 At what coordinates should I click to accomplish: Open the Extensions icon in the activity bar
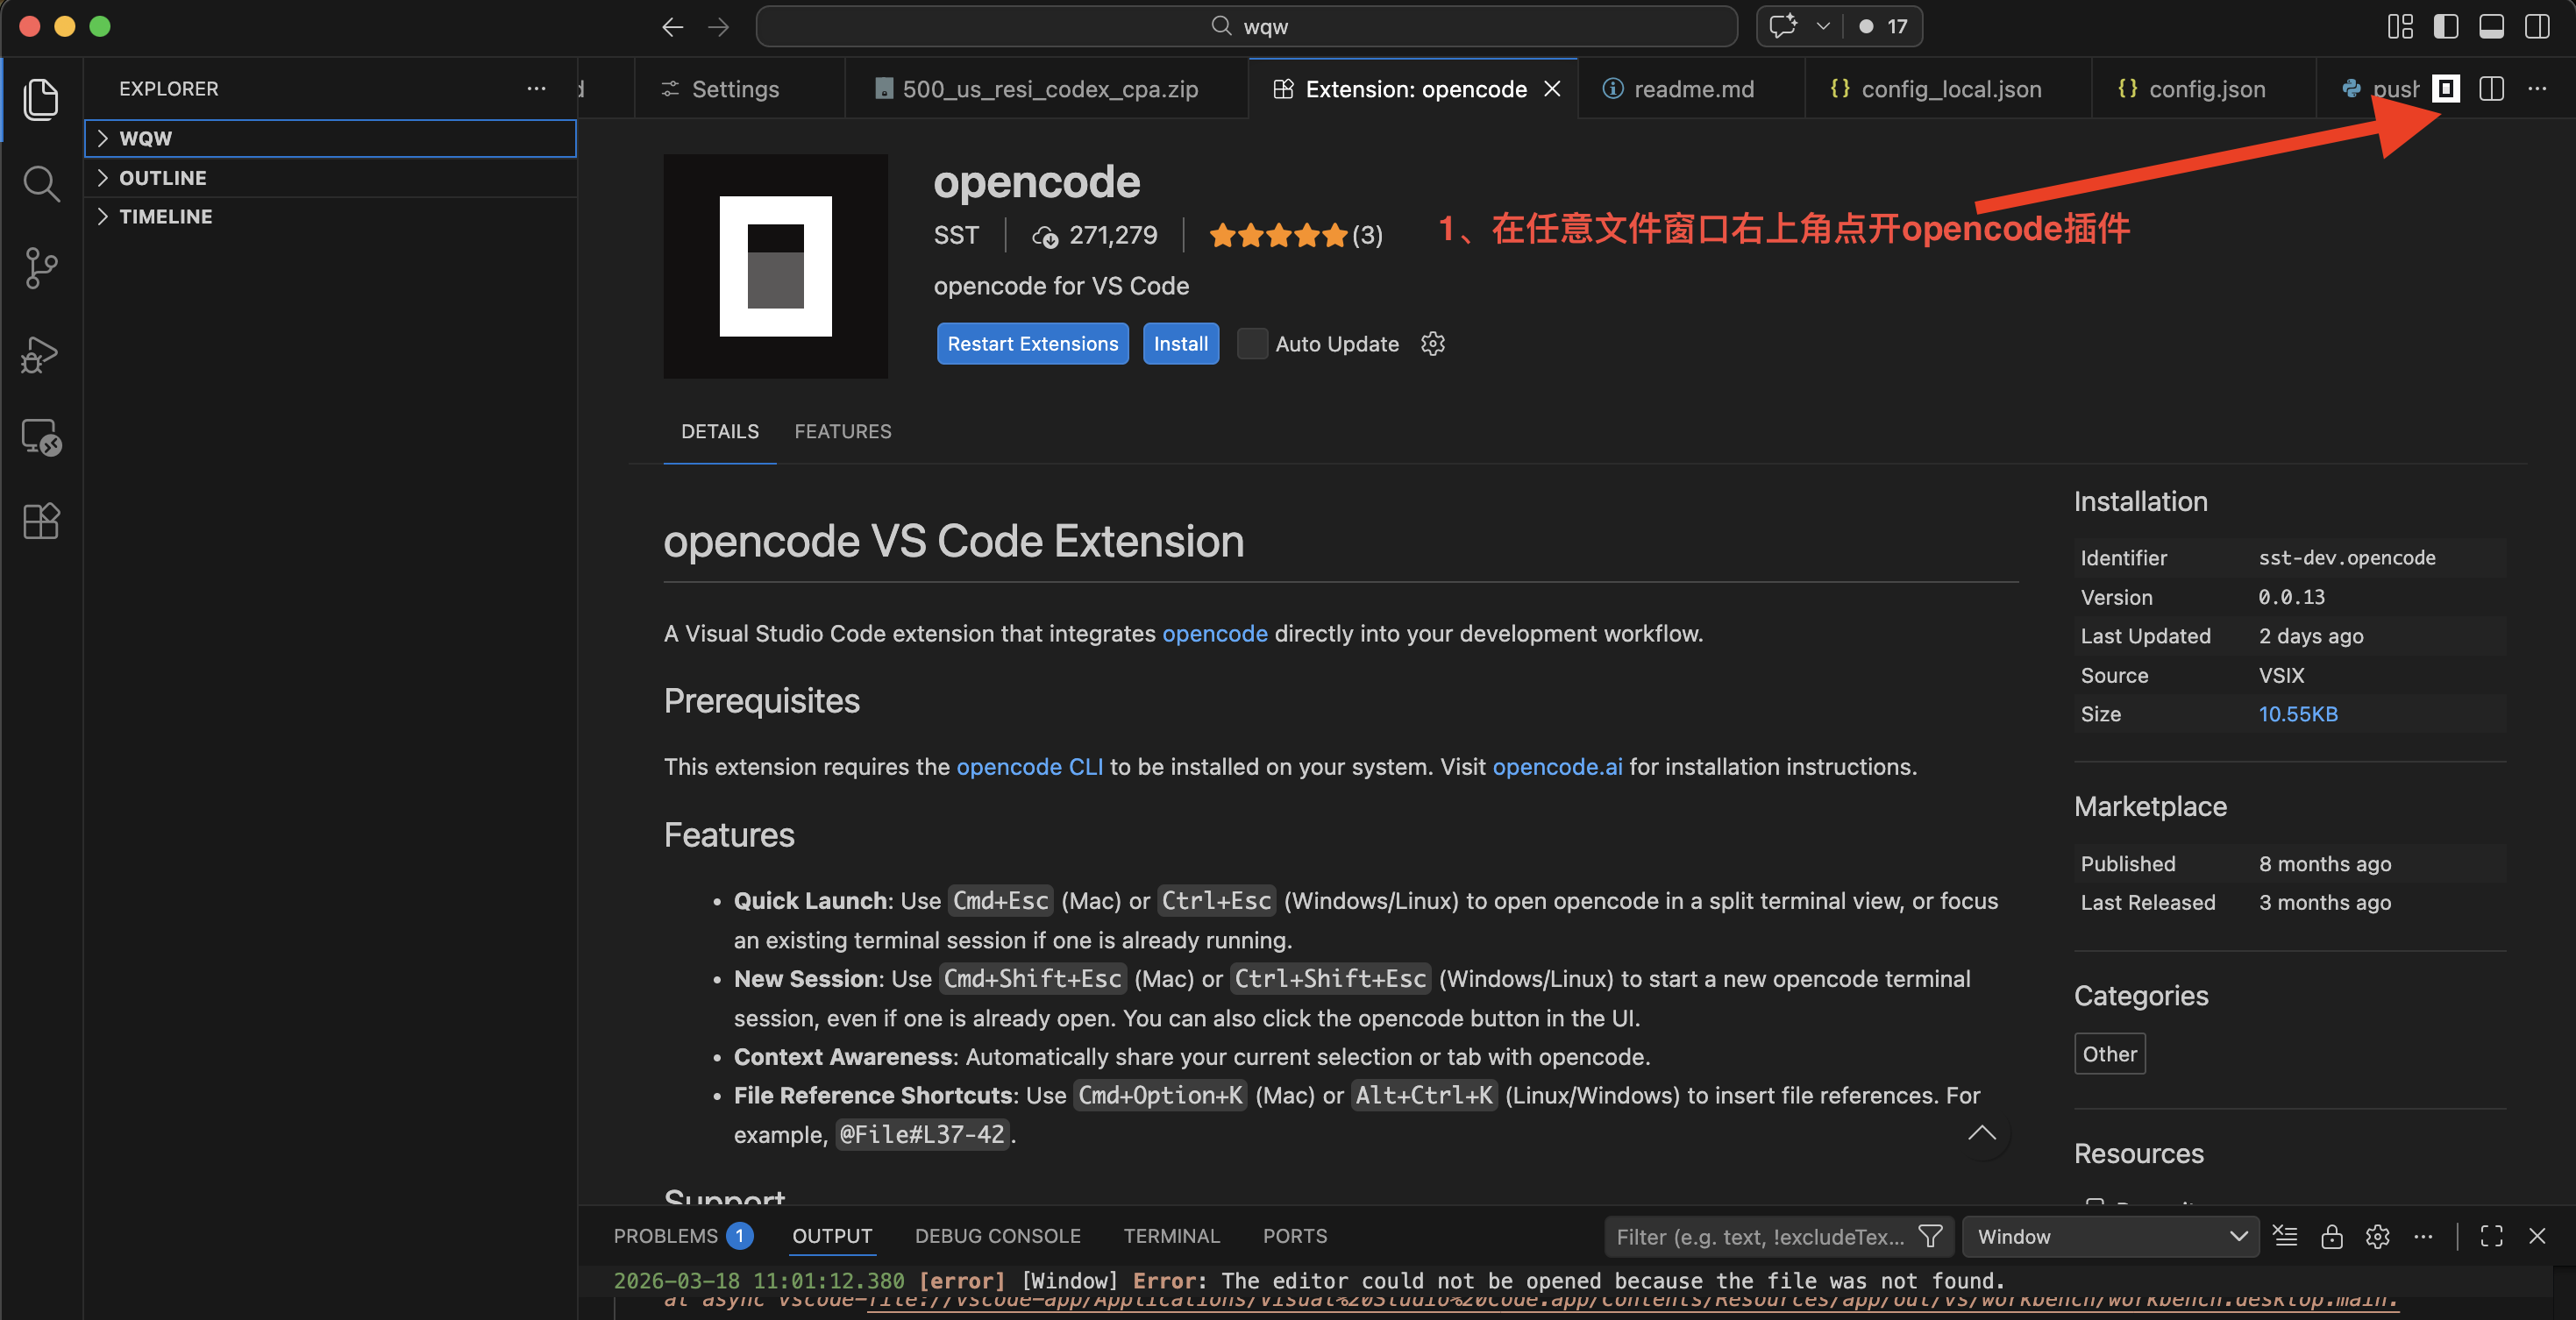41,520
